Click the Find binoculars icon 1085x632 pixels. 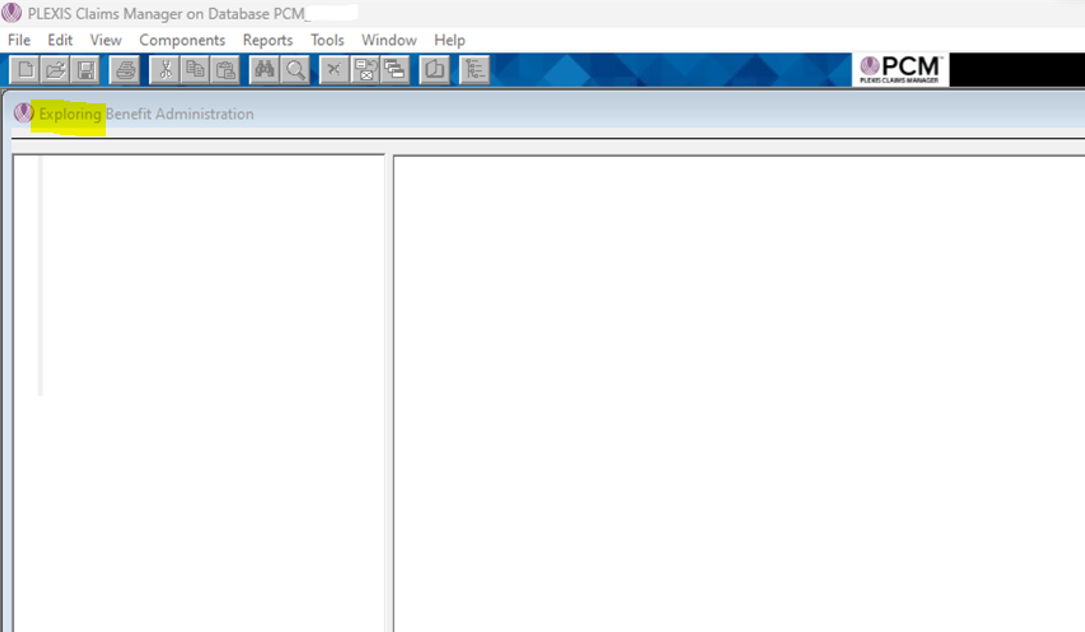(264, 70)
